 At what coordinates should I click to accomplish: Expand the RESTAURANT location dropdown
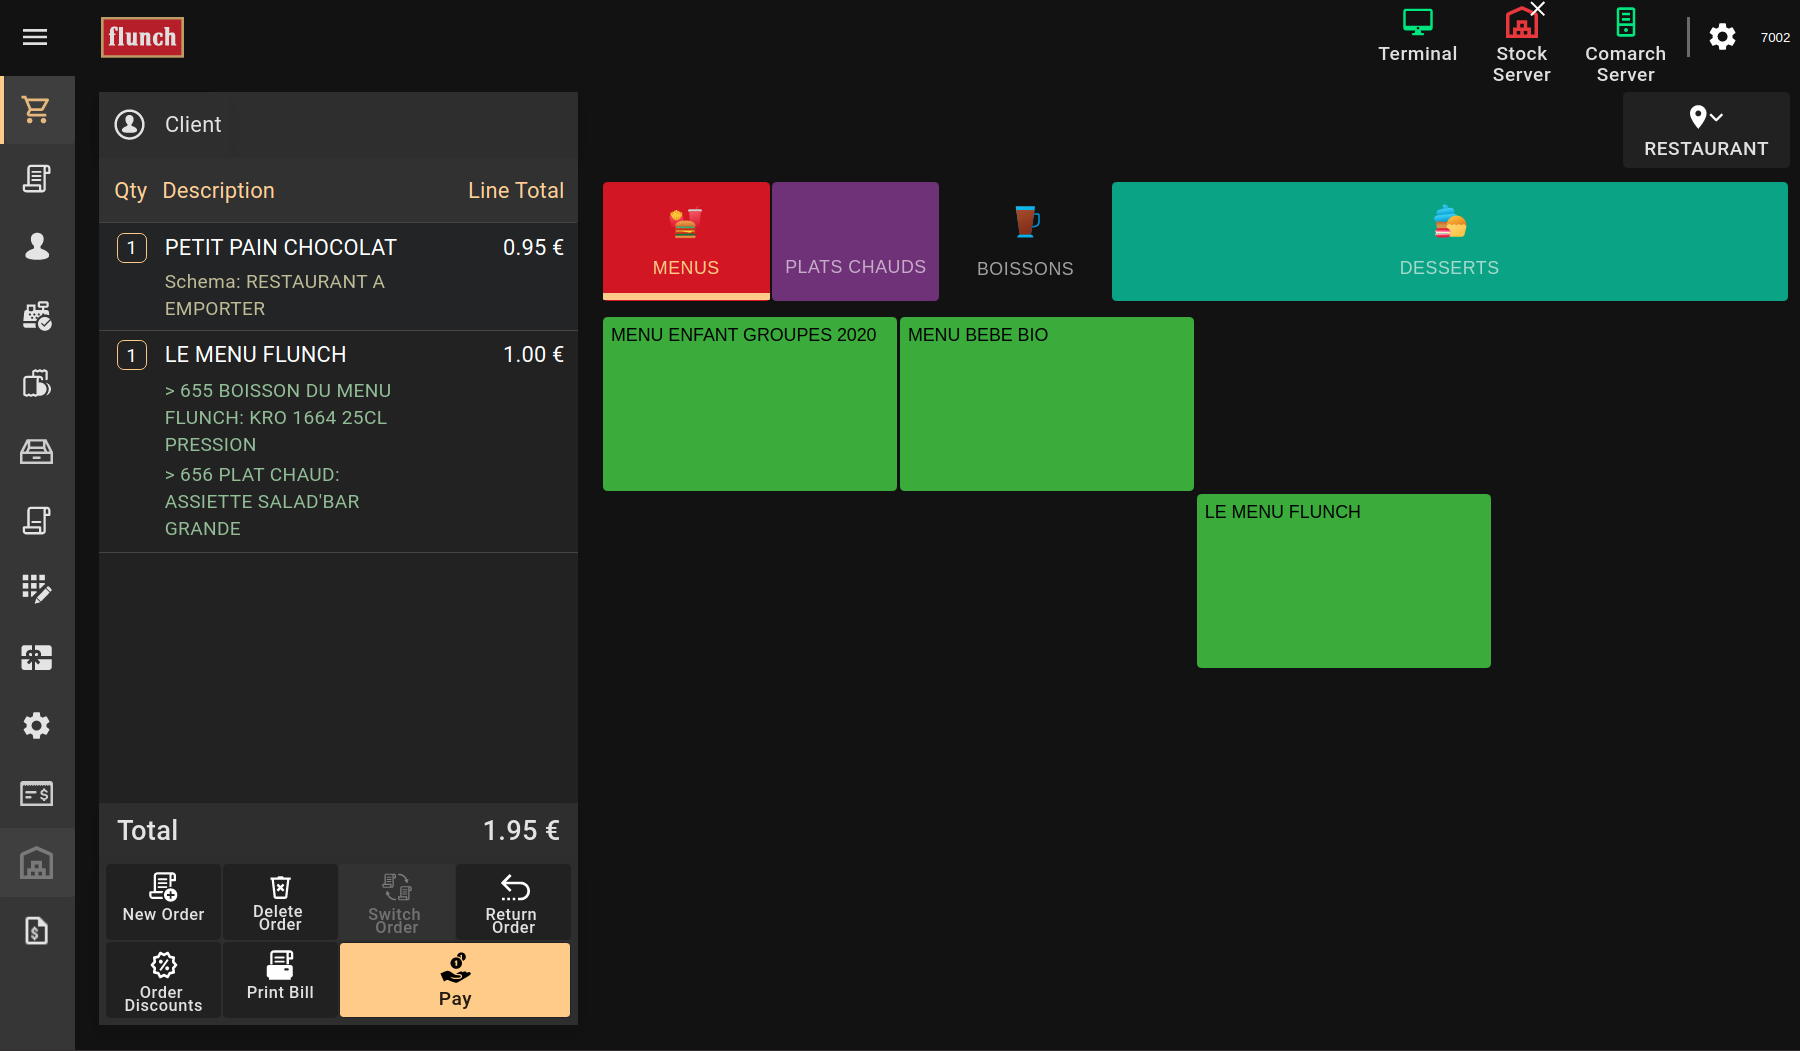(1705, 130)
